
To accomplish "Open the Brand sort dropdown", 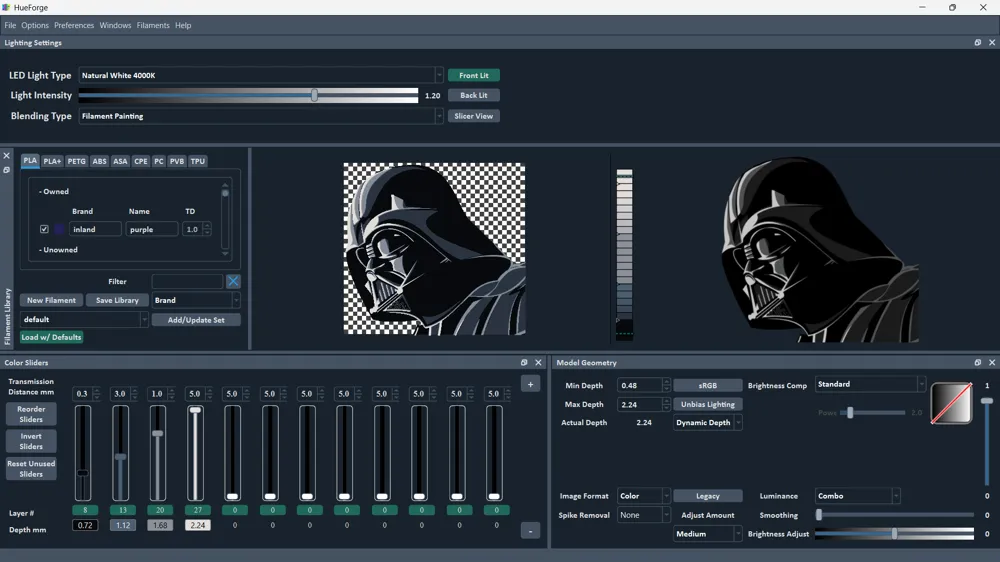I will tap(196, 300).
